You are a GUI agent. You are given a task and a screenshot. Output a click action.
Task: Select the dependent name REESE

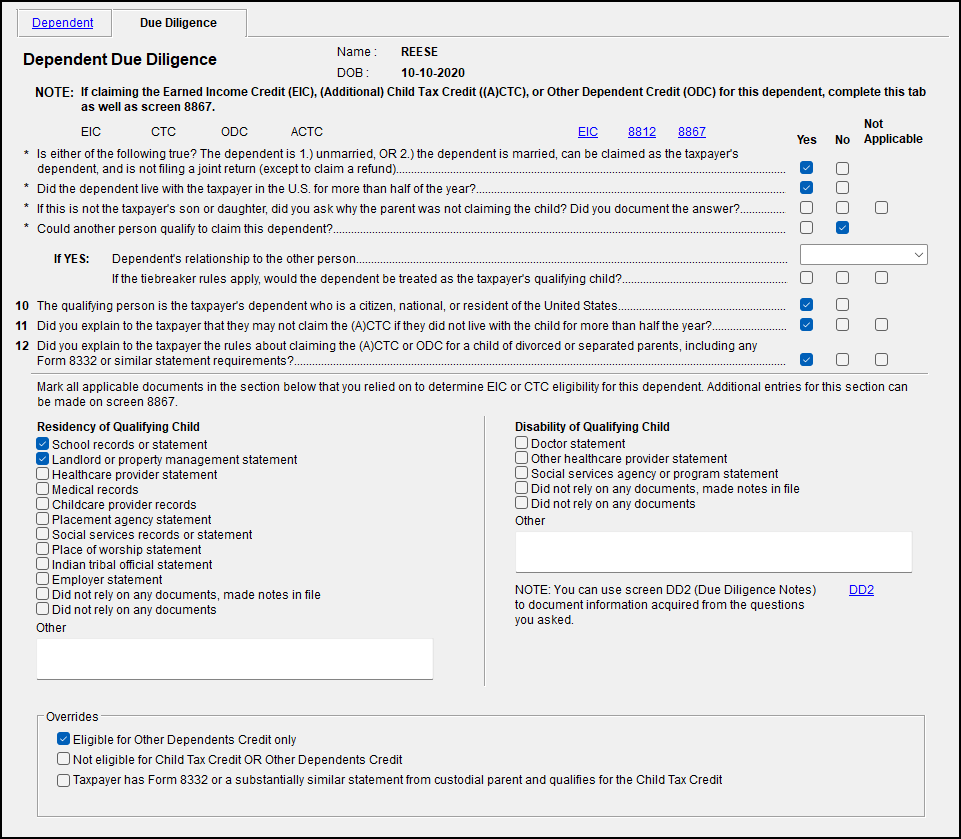click(x=419, y=51)
